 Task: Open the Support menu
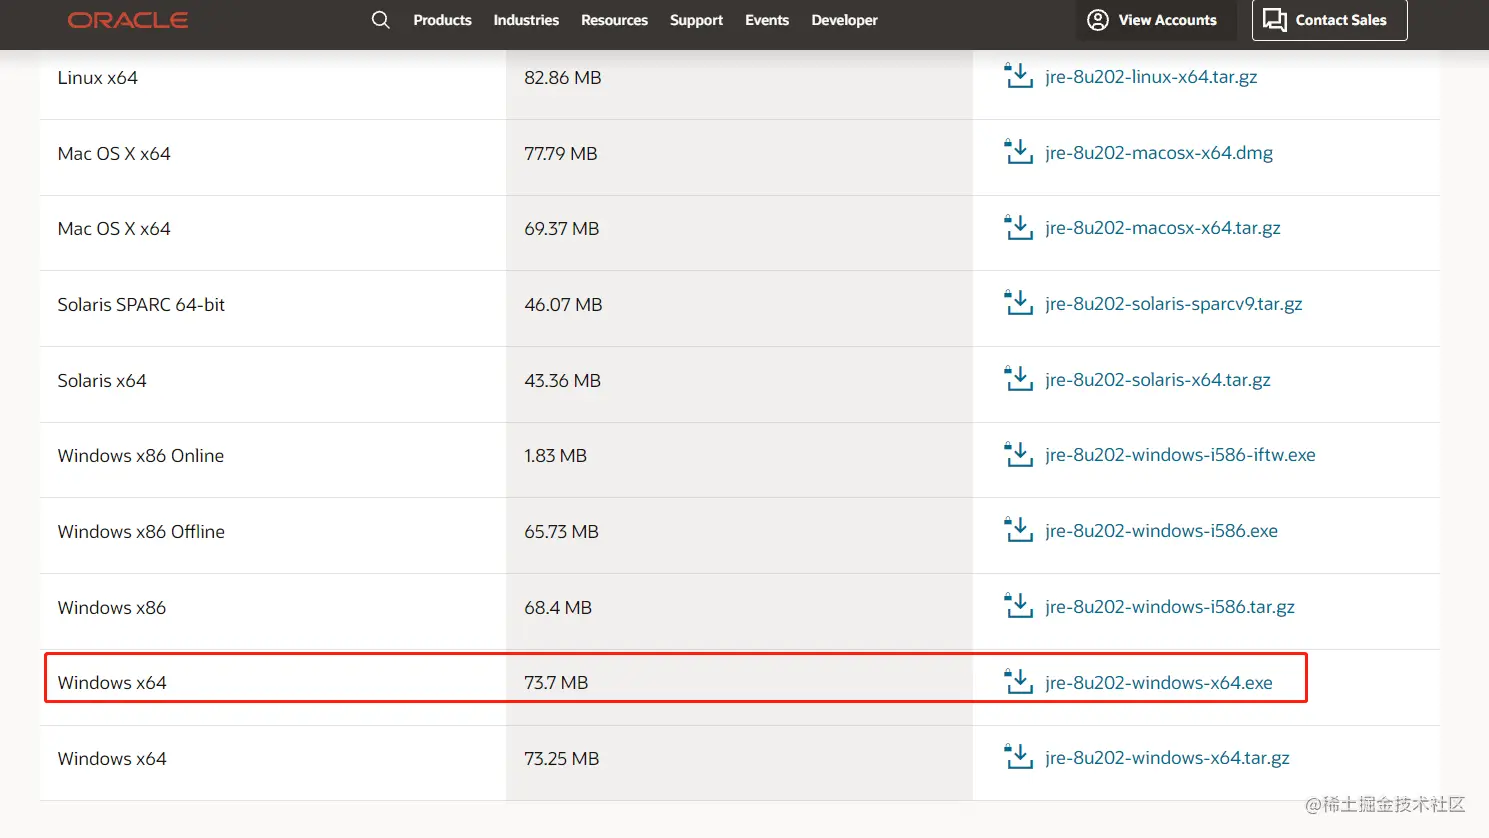[x=696, y=20]
